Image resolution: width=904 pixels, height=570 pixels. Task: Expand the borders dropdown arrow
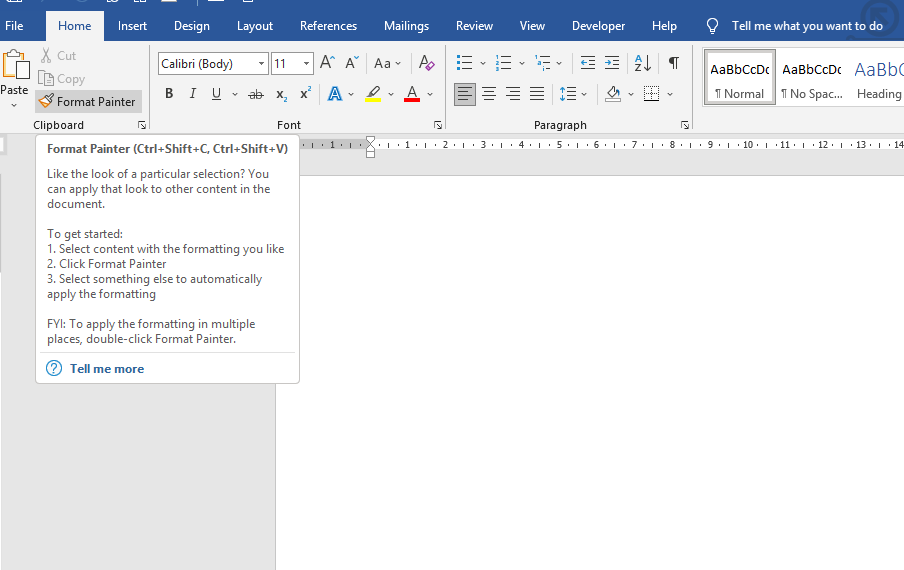pyautogui.click(x=670, y=95)
